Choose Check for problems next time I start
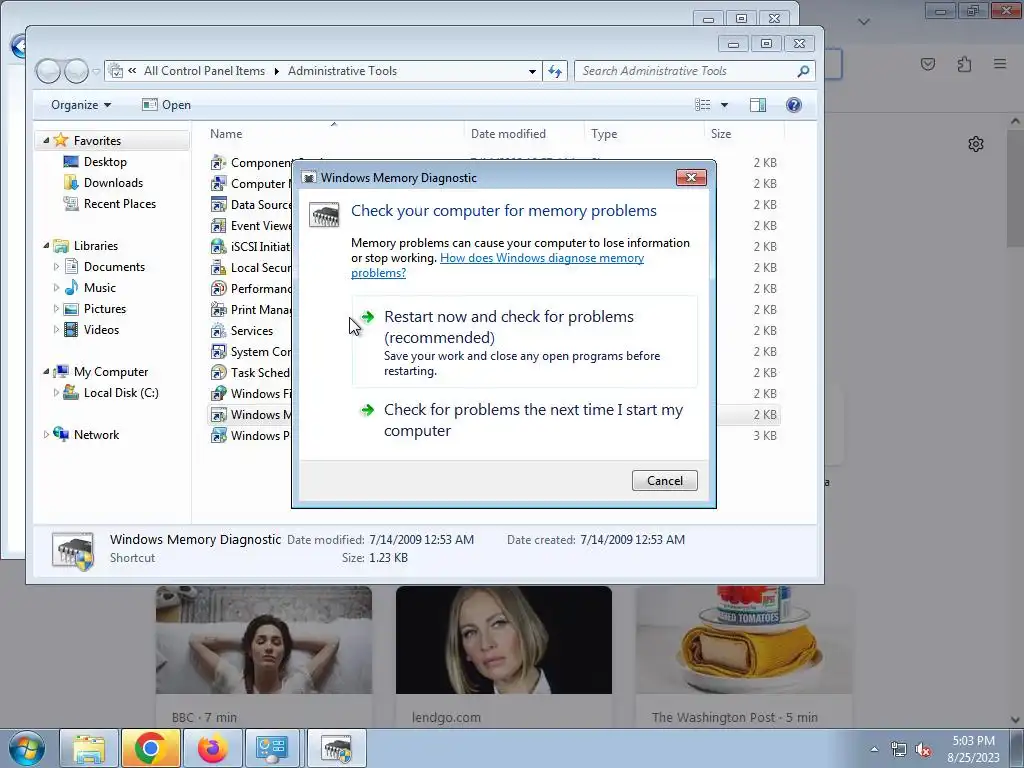 (524, 420)
